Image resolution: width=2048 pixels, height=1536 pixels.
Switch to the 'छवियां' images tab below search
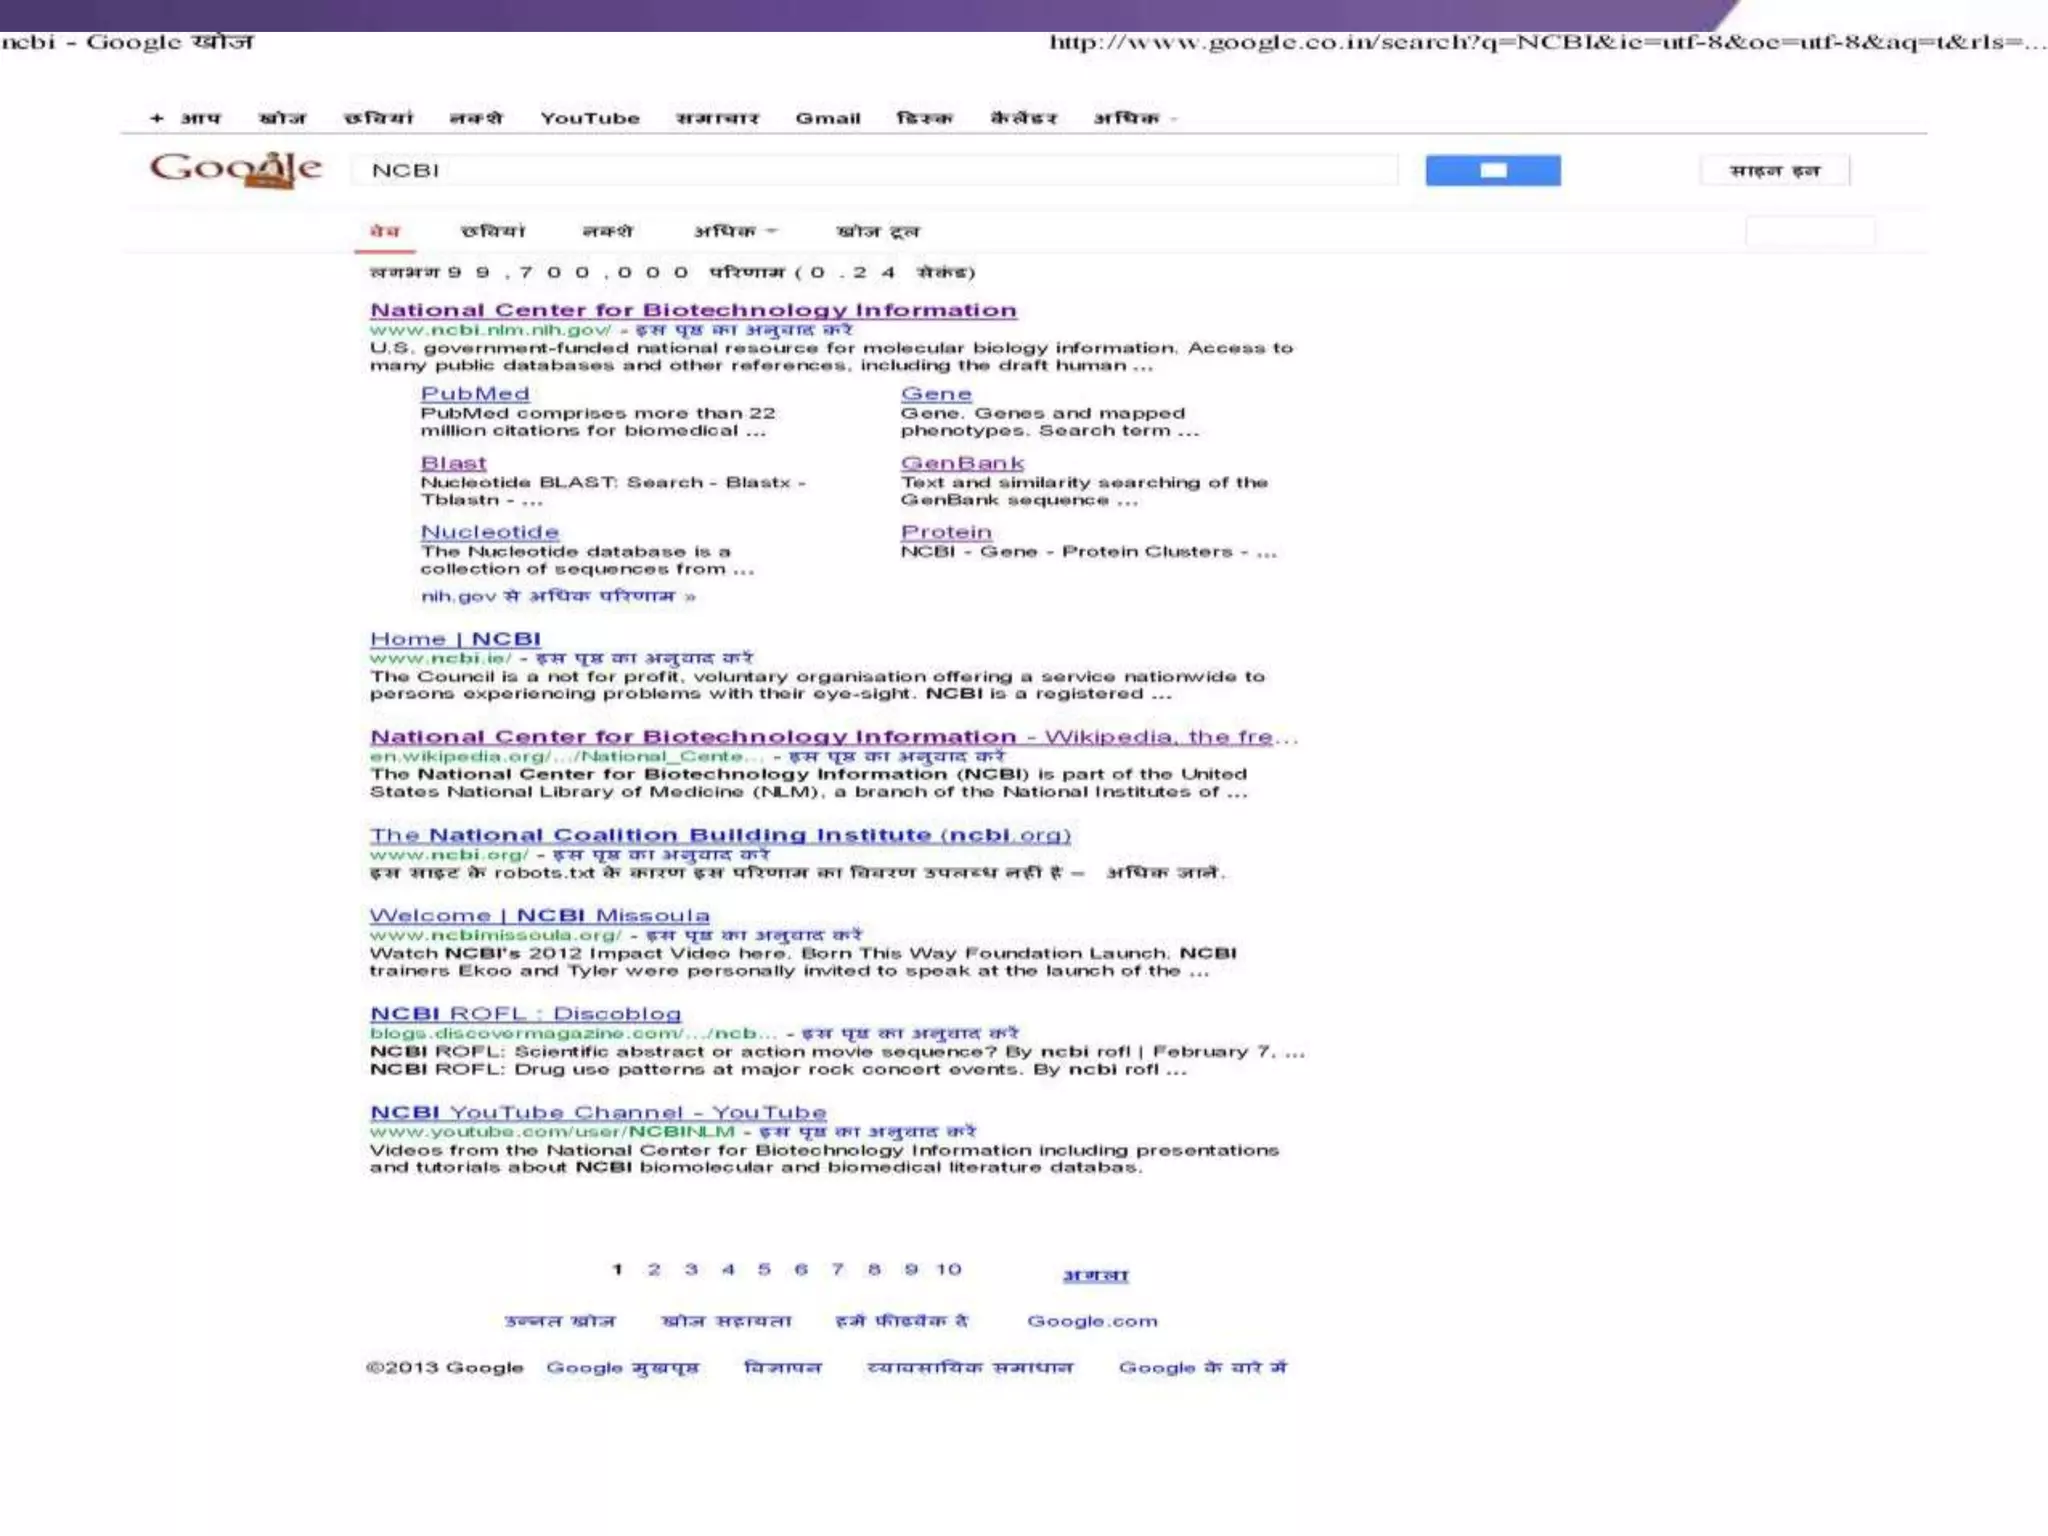coord(492,232)
